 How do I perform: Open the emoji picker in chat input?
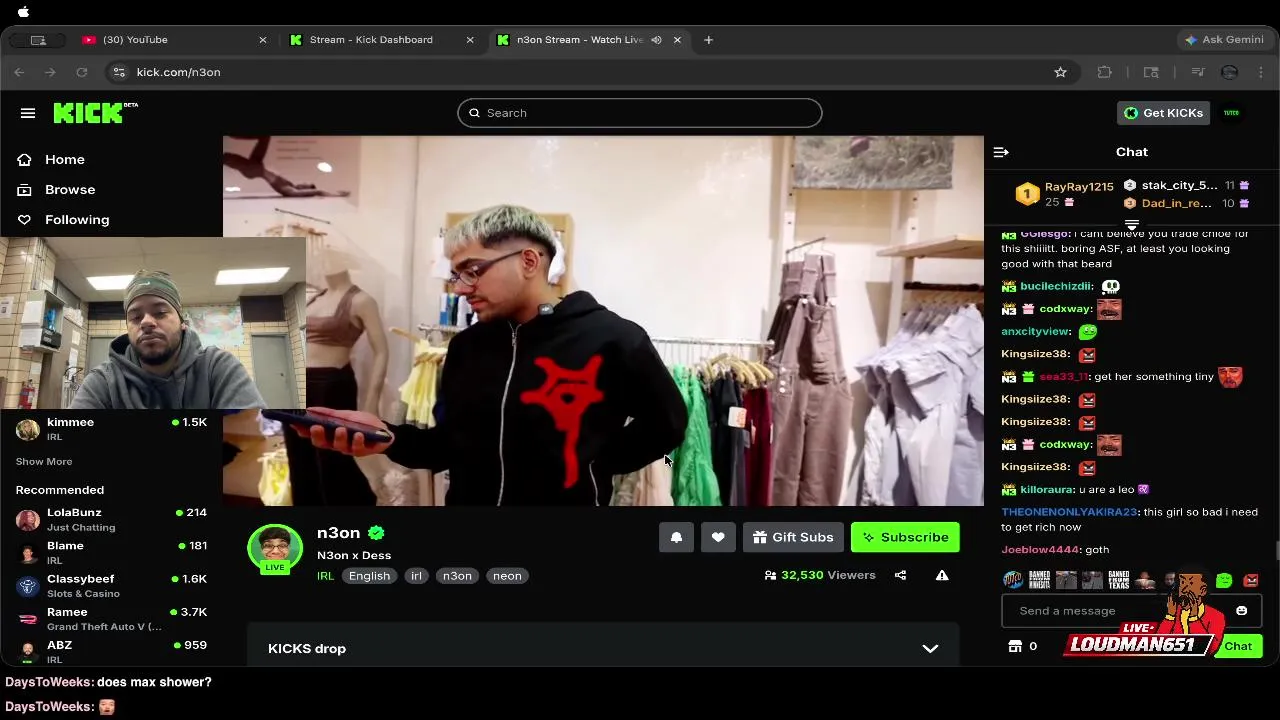[x=1241, y=611]
